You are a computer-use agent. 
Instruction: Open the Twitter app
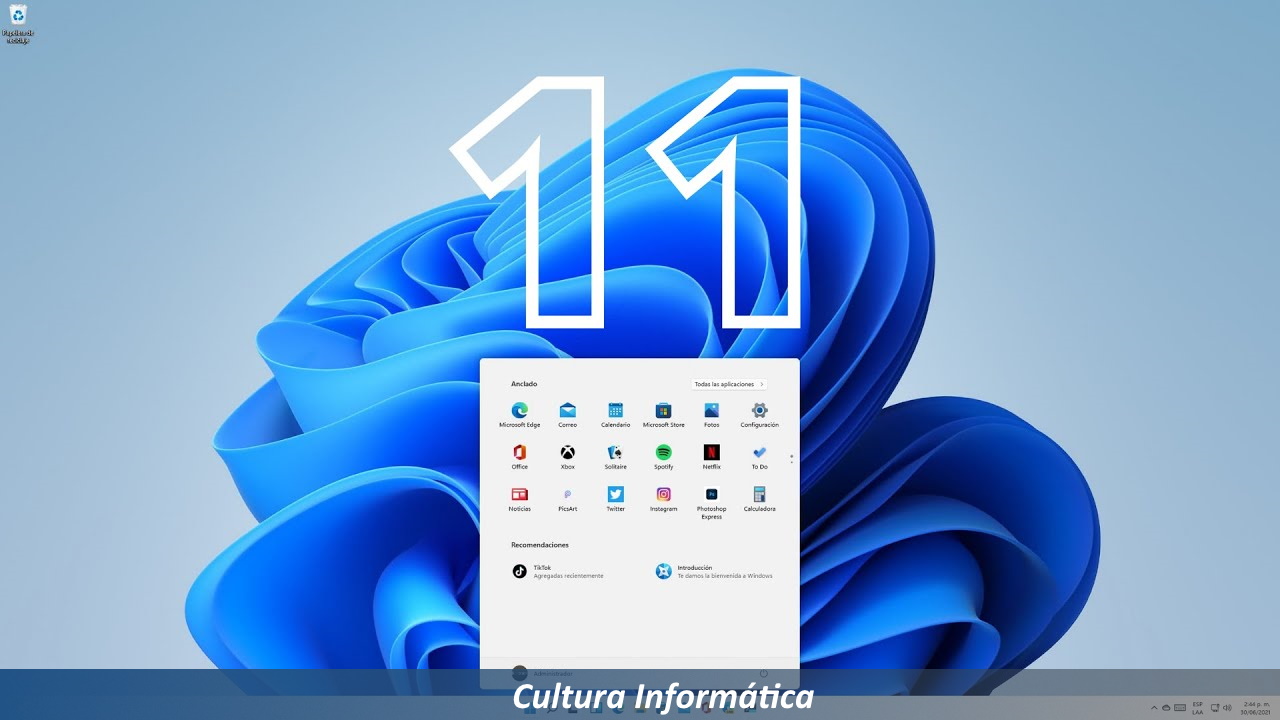point(615,499)
